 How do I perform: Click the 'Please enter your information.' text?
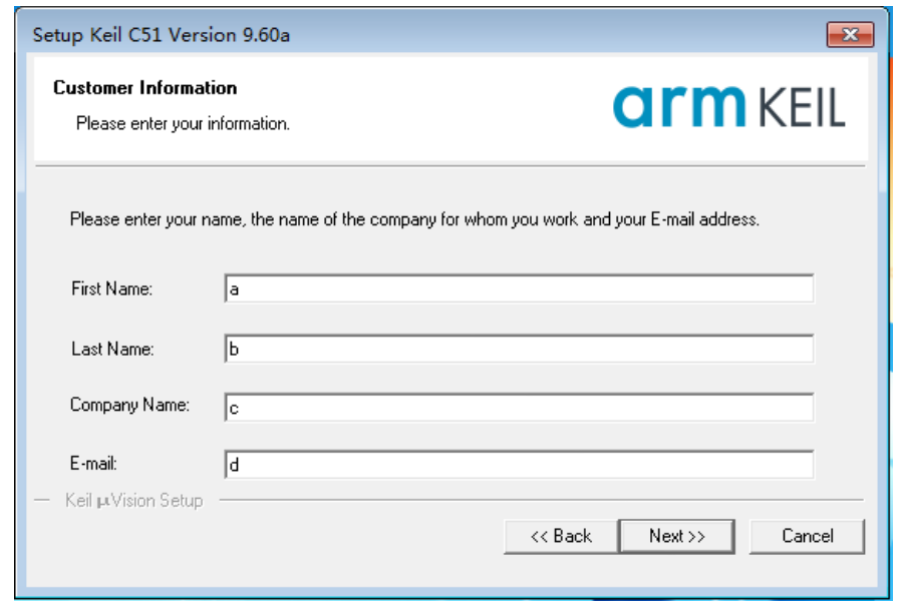[183, 124]
